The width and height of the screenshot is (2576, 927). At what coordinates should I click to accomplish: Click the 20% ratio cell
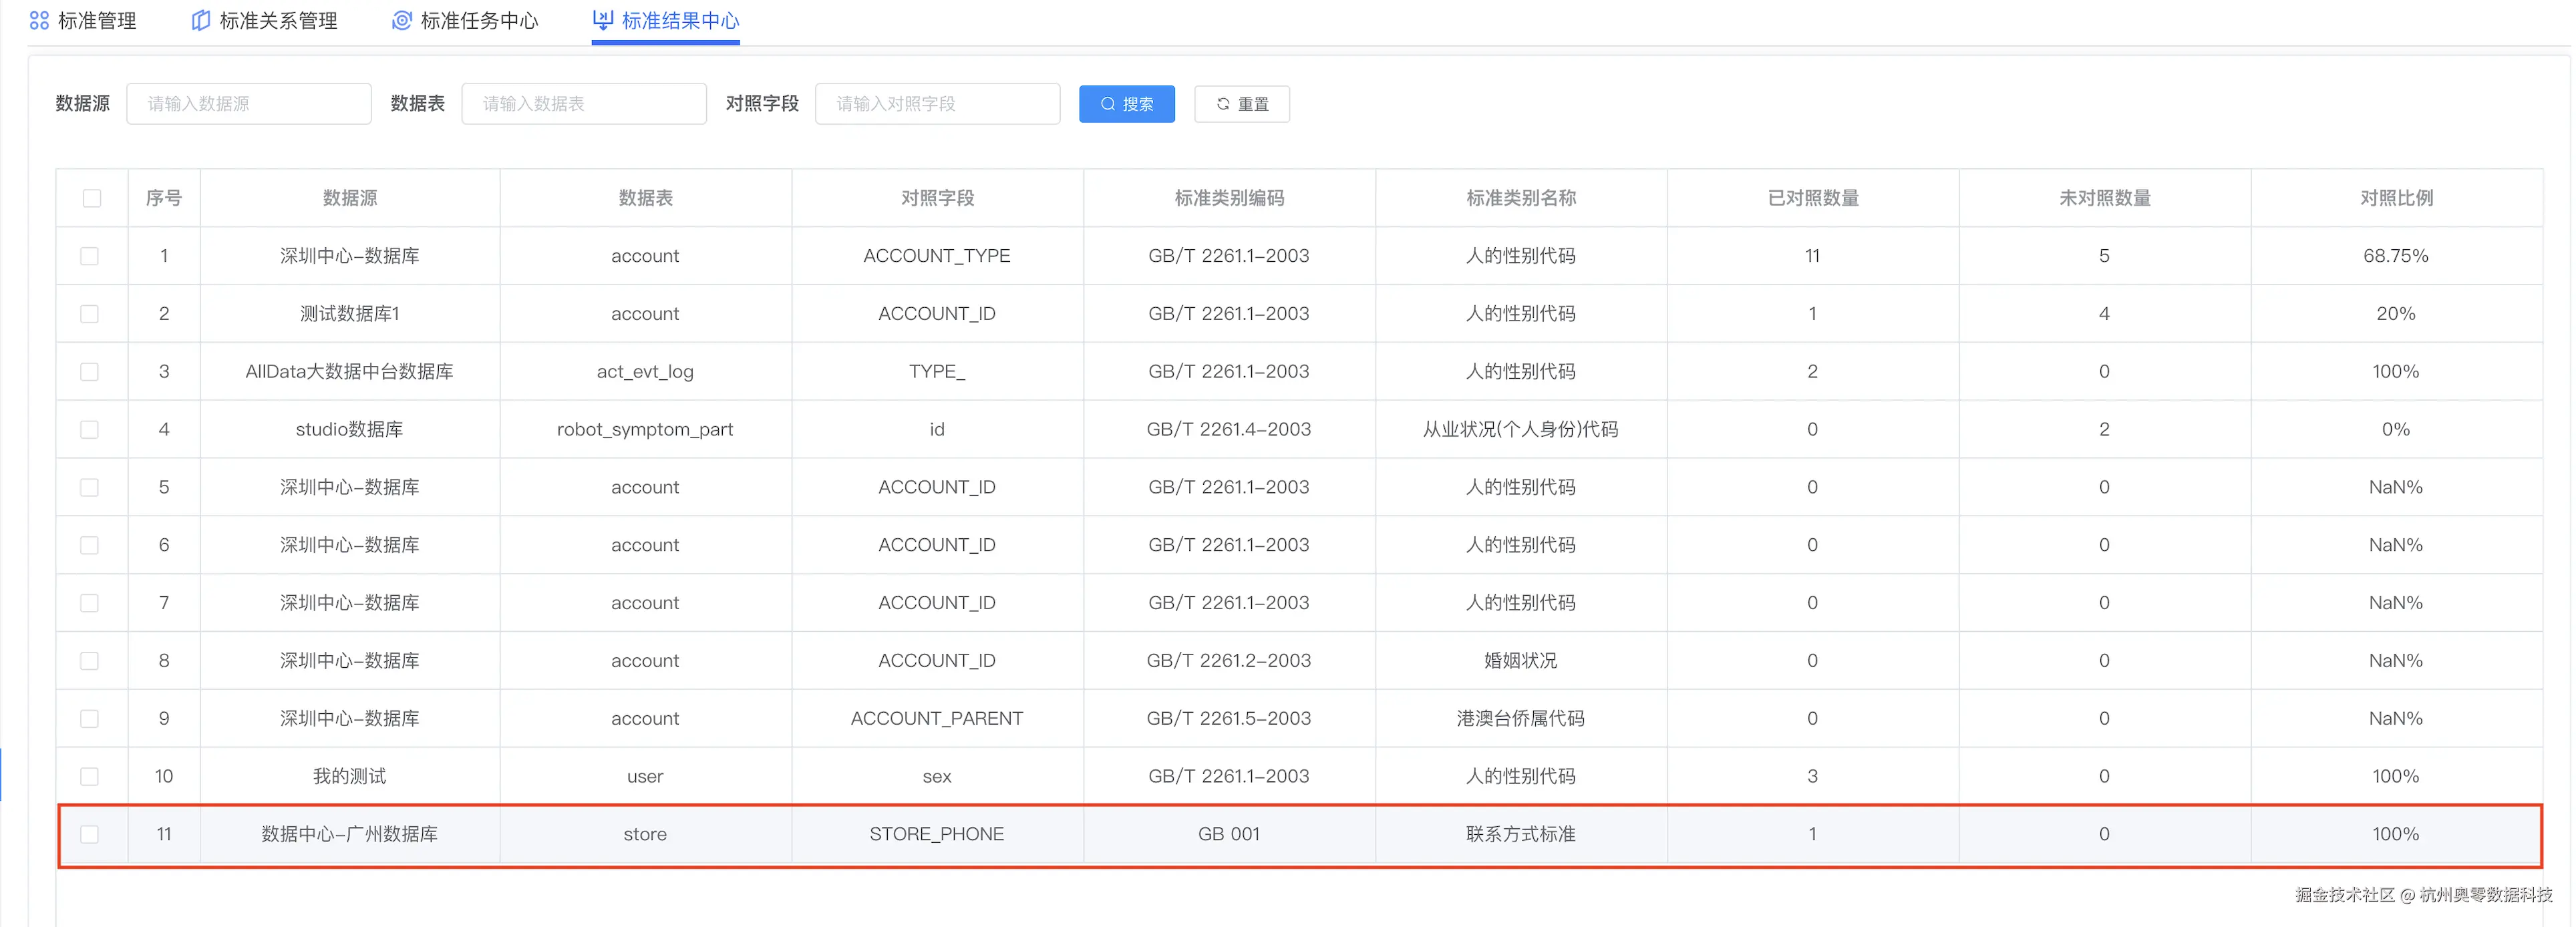2396,314
